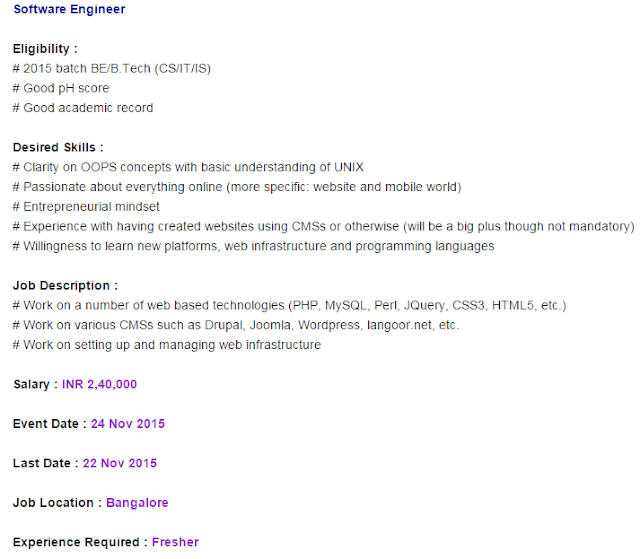Click the Fresher experience value
640x559 pixels.
(x=175, y=542)
